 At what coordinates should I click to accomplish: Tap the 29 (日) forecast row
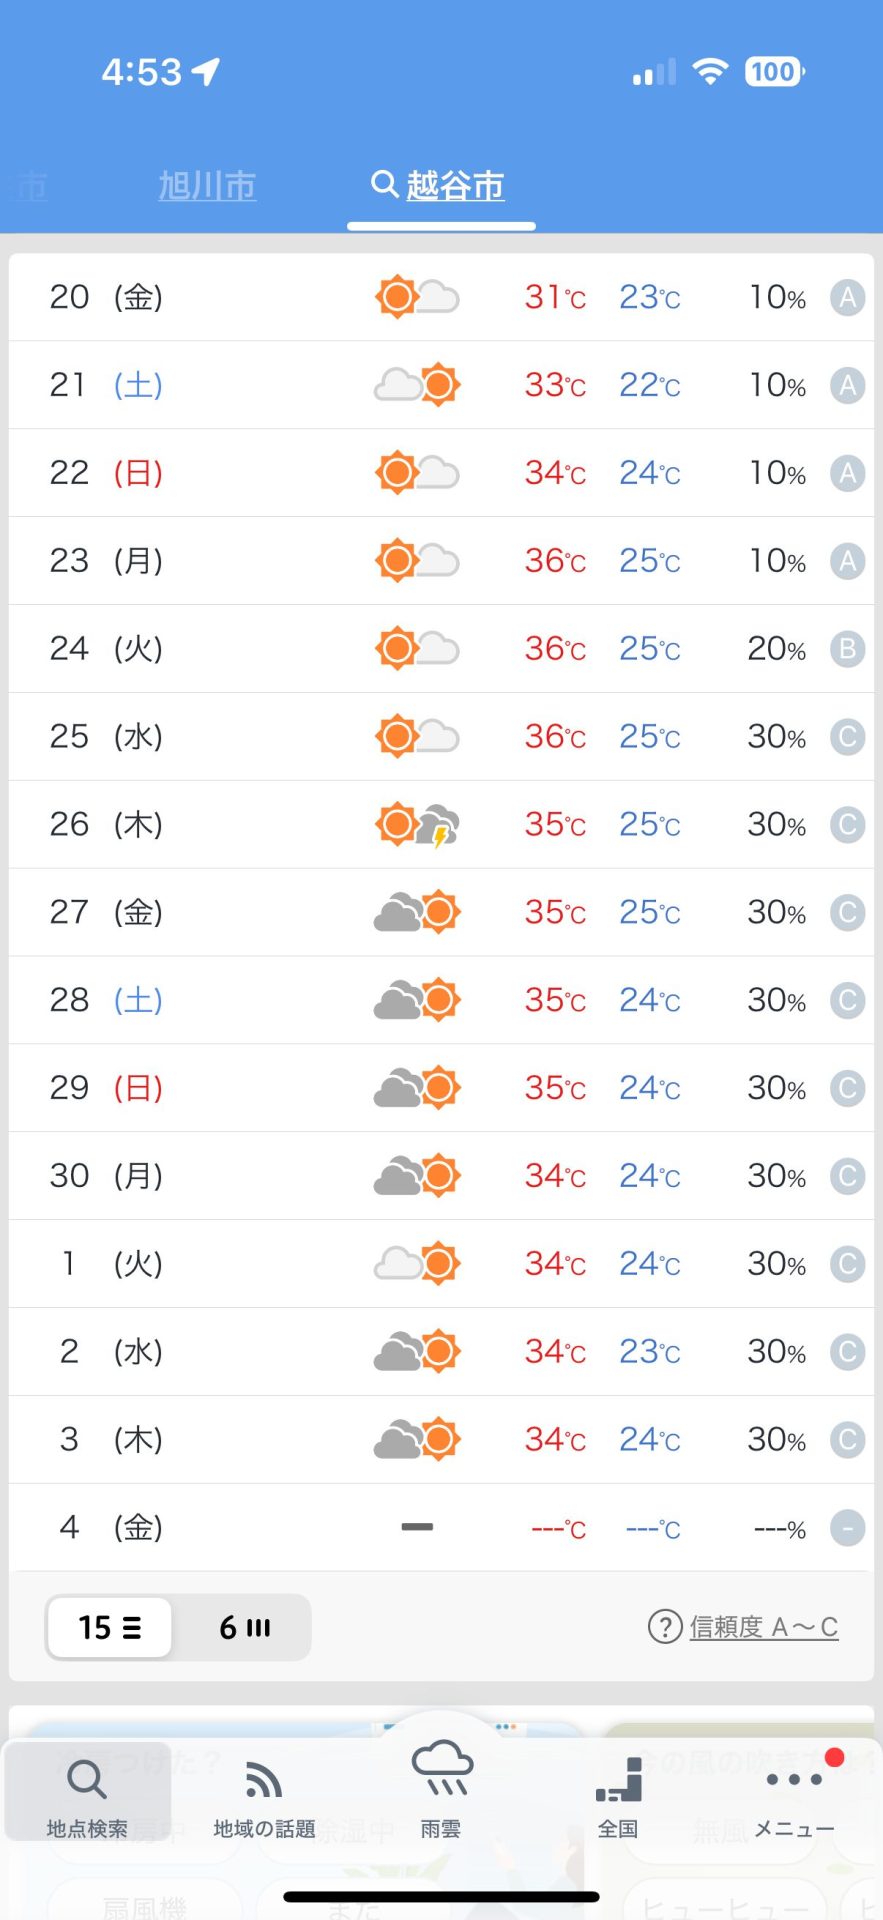coord(441,1088)
